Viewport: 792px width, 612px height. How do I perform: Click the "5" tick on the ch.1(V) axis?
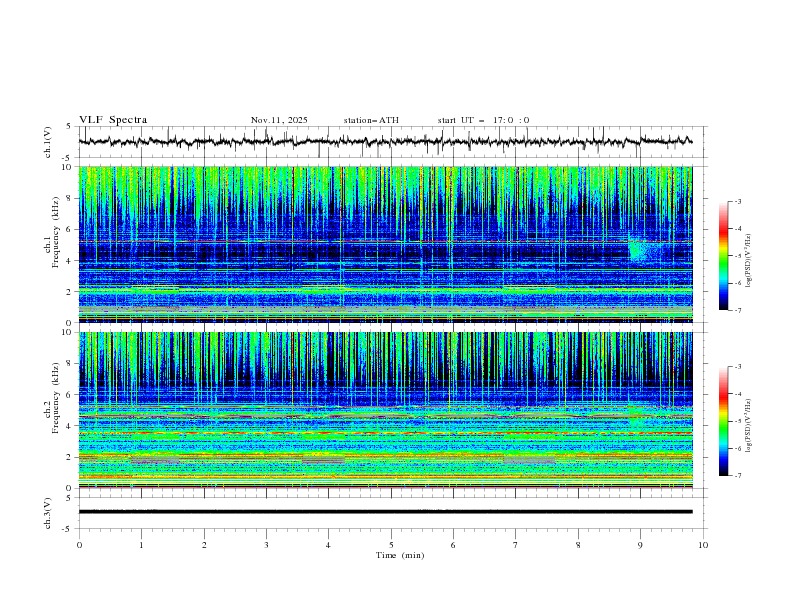tap(69, 127)
